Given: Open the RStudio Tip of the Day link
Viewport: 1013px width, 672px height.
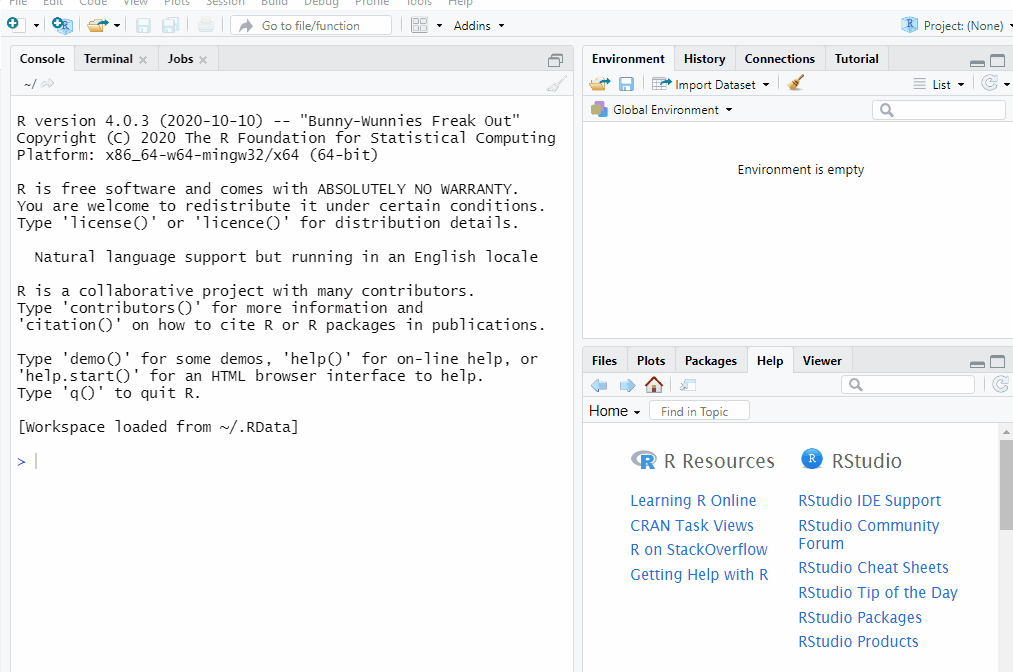Looking at the screenshot, I should [878, 593].
